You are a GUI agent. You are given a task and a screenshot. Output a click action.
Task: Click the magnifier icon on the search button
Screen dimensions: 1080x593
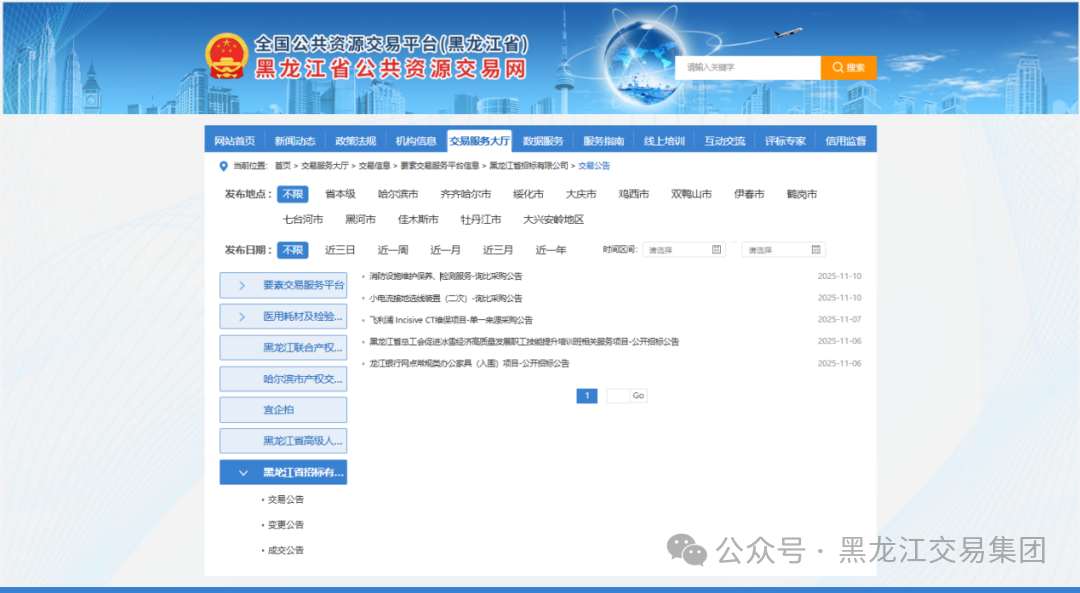pyautogui.click(x=838, y=67)
